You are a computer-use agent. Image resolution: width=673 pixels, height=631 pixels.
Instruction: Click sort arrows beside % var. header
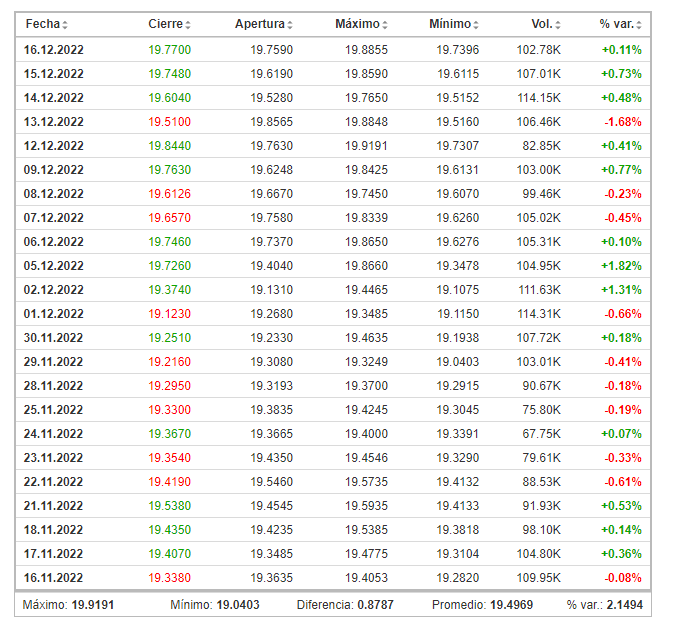click(639, 25)
